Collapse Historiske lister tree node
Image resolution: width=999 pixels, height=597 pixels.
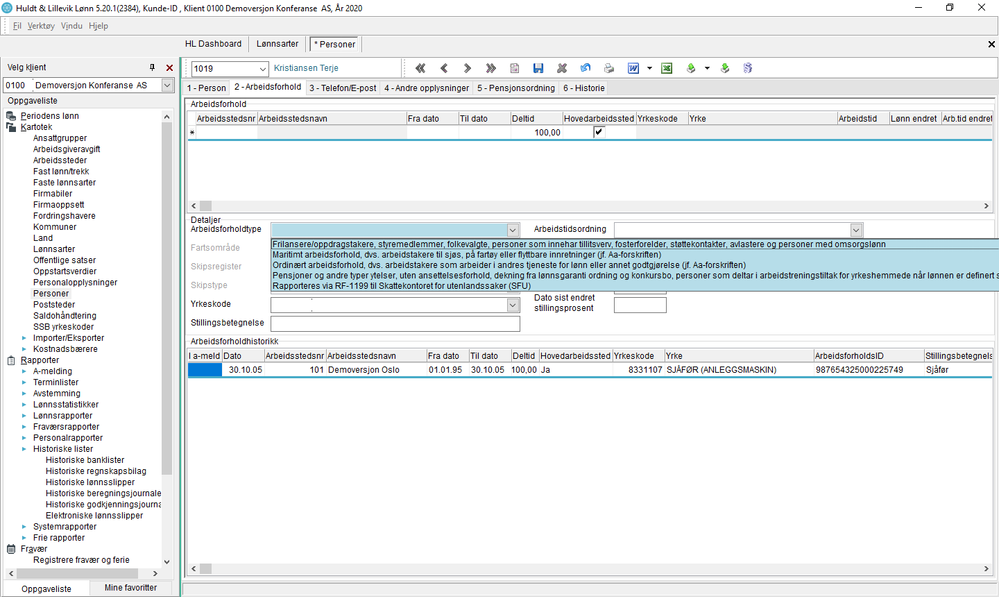[24, 449]
